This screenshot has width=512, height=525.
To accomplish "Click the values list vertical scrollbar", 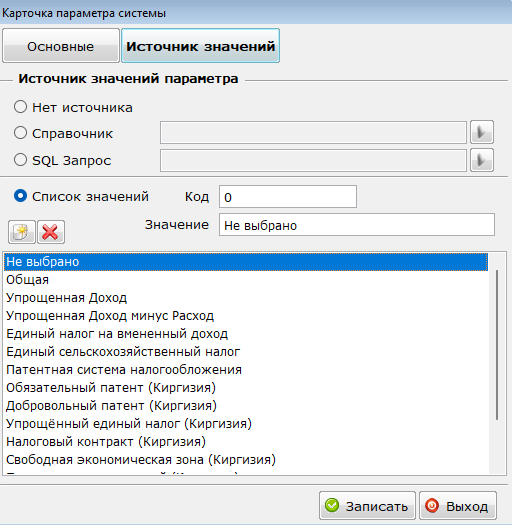I will click(497, 345).
